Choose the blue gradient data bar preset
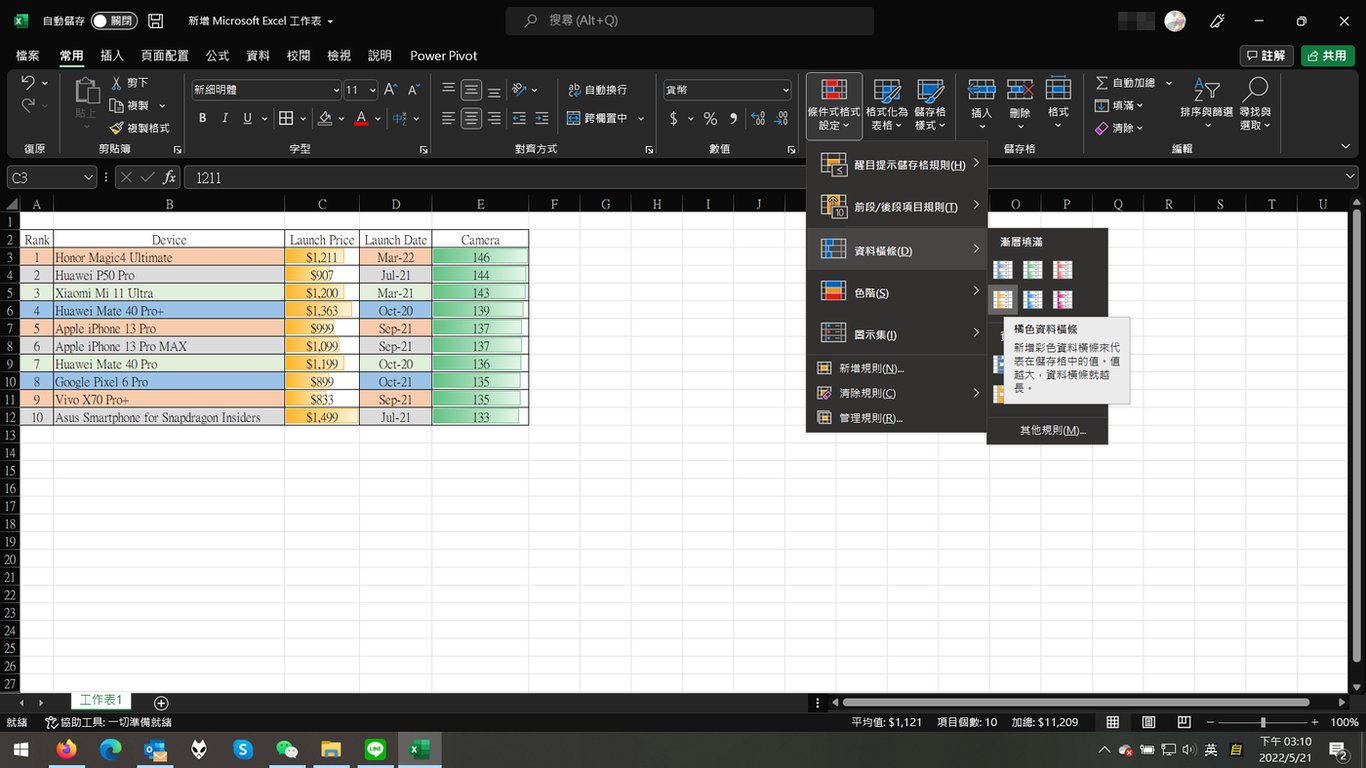Image resolution: width=1366 pixels, height=768 pixels. 1003,269
